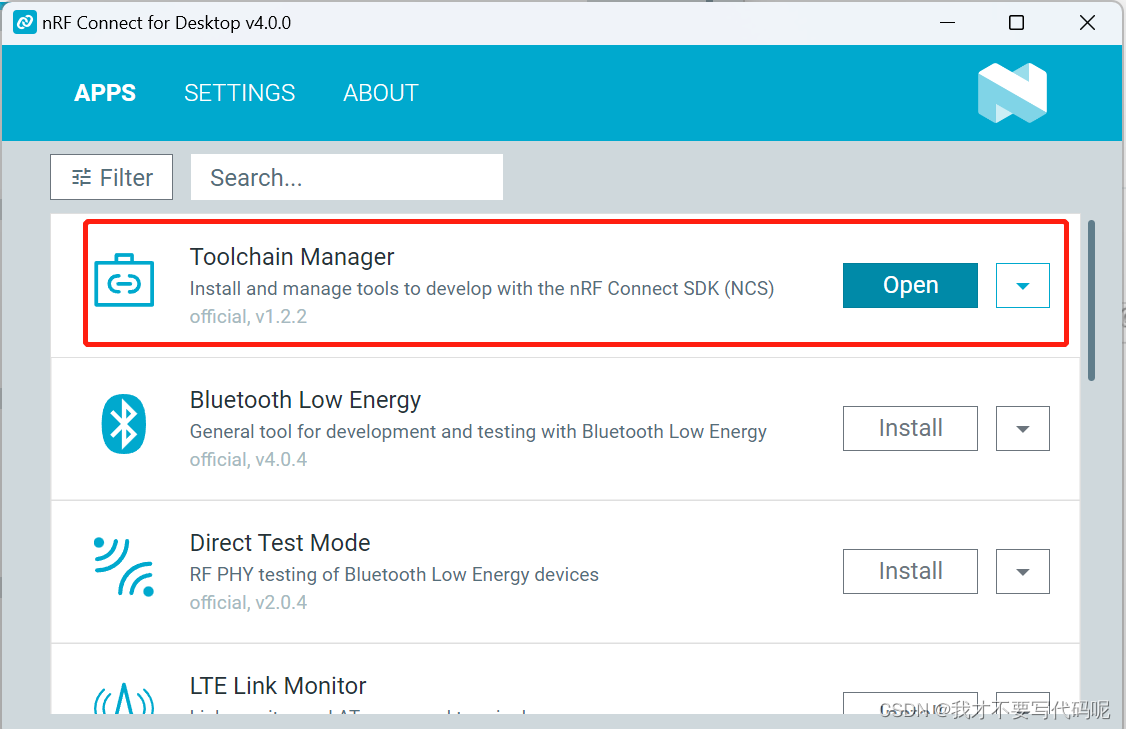Click the nRF Connect title bar icon
The height and width of the screenshot is (729, 1126).
(x=25, y=23)
